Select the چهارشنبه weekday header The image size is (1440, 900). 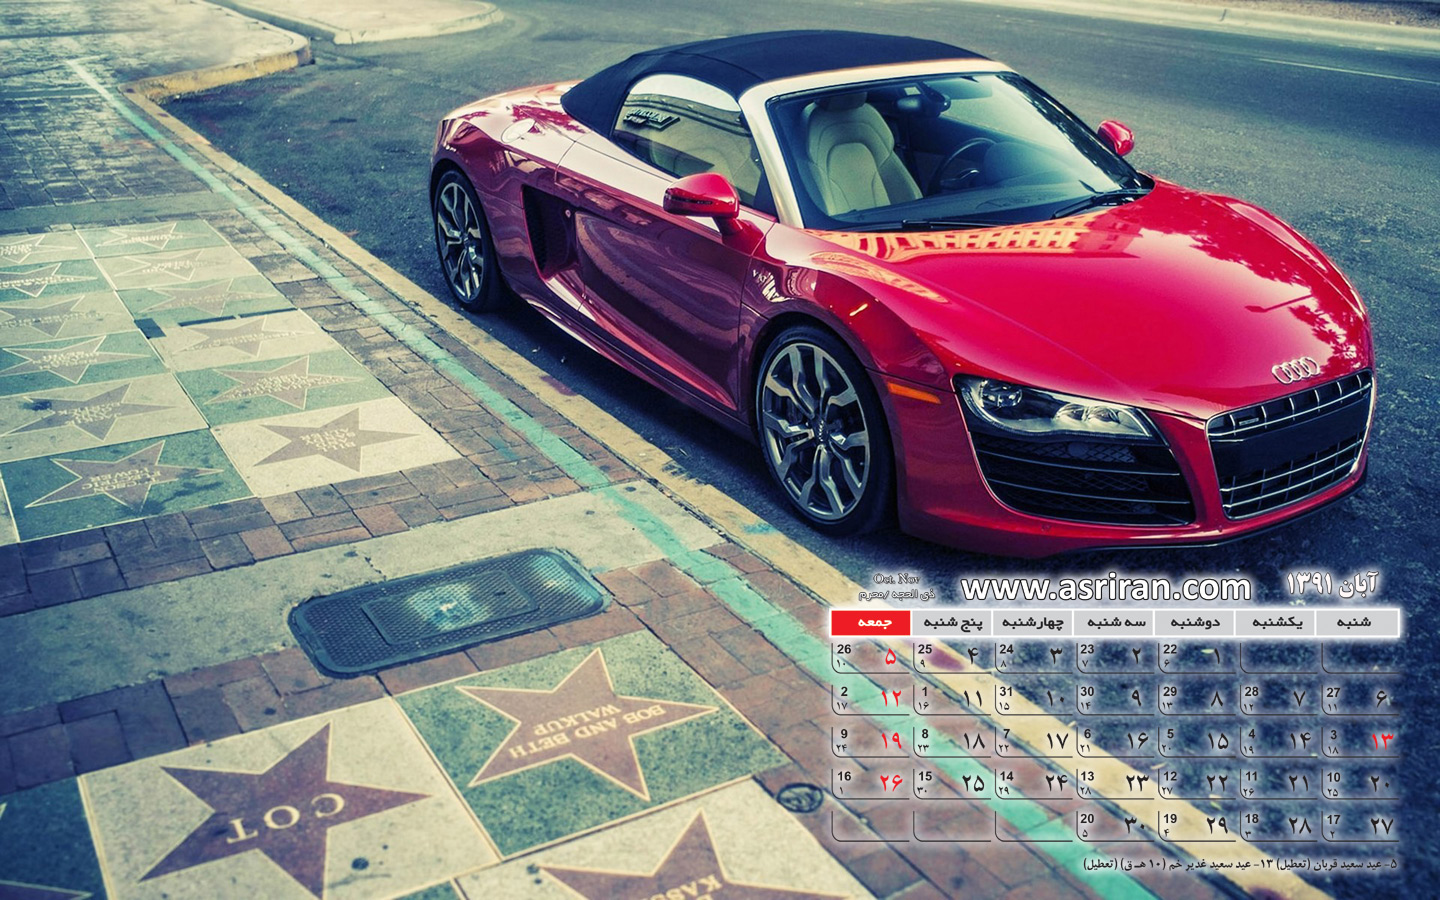pos(1033,622)
